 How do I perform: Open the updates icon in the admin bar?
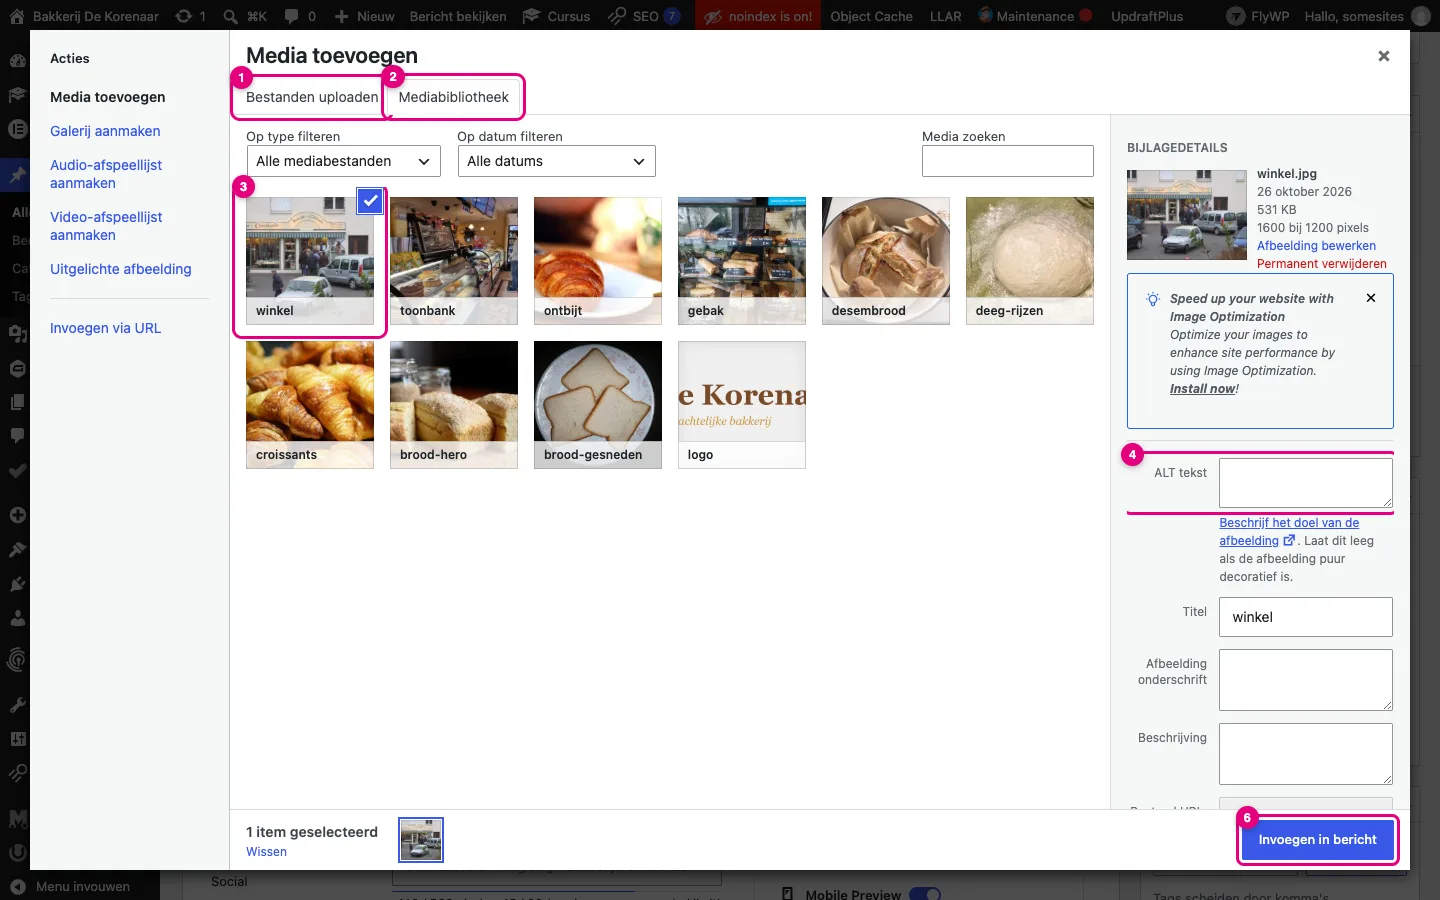pyautogui.click(x=184, y=16)
